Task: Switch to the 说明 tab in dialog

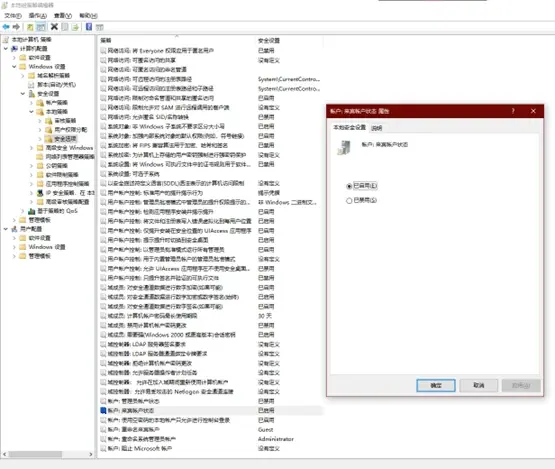Action: 377,128
